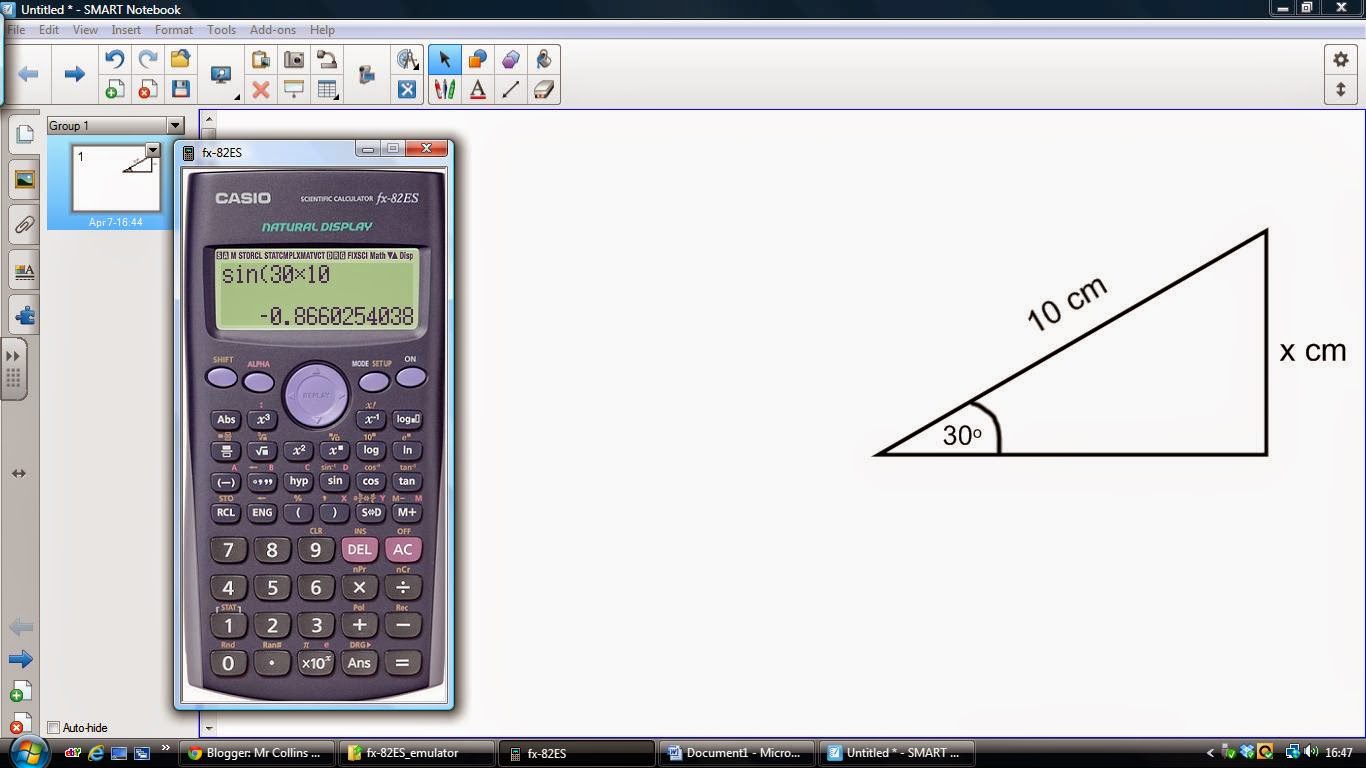
Task: Open the Insert menu
Action: pyautogui.click(x=126, y=30)
